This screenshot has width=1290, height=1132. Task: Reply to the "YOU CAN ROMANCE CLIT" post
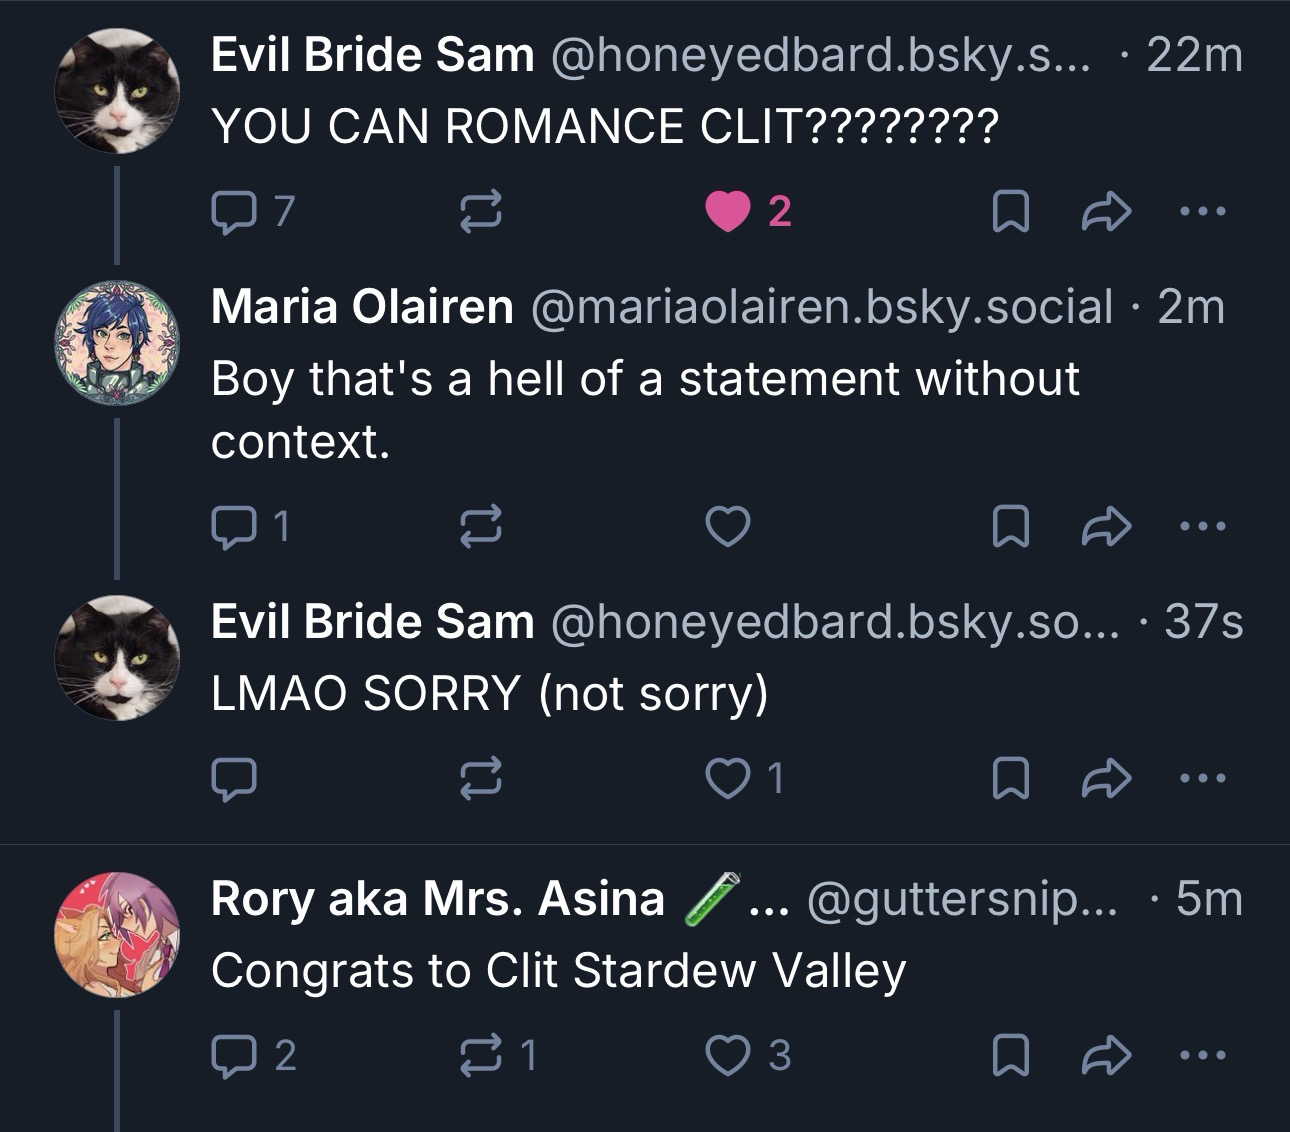pyautogui.click(x=233, y=211)
